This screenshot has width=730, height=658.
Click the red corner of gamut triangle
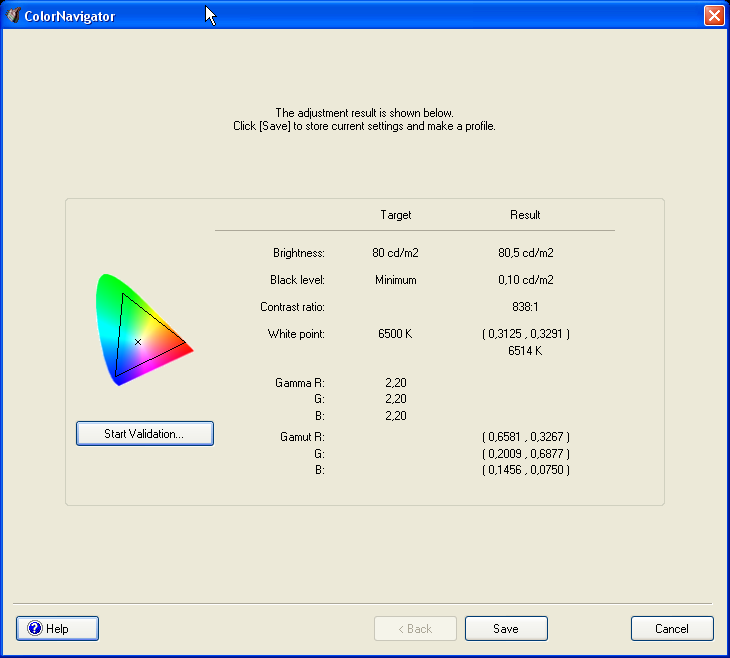[186, 346]
